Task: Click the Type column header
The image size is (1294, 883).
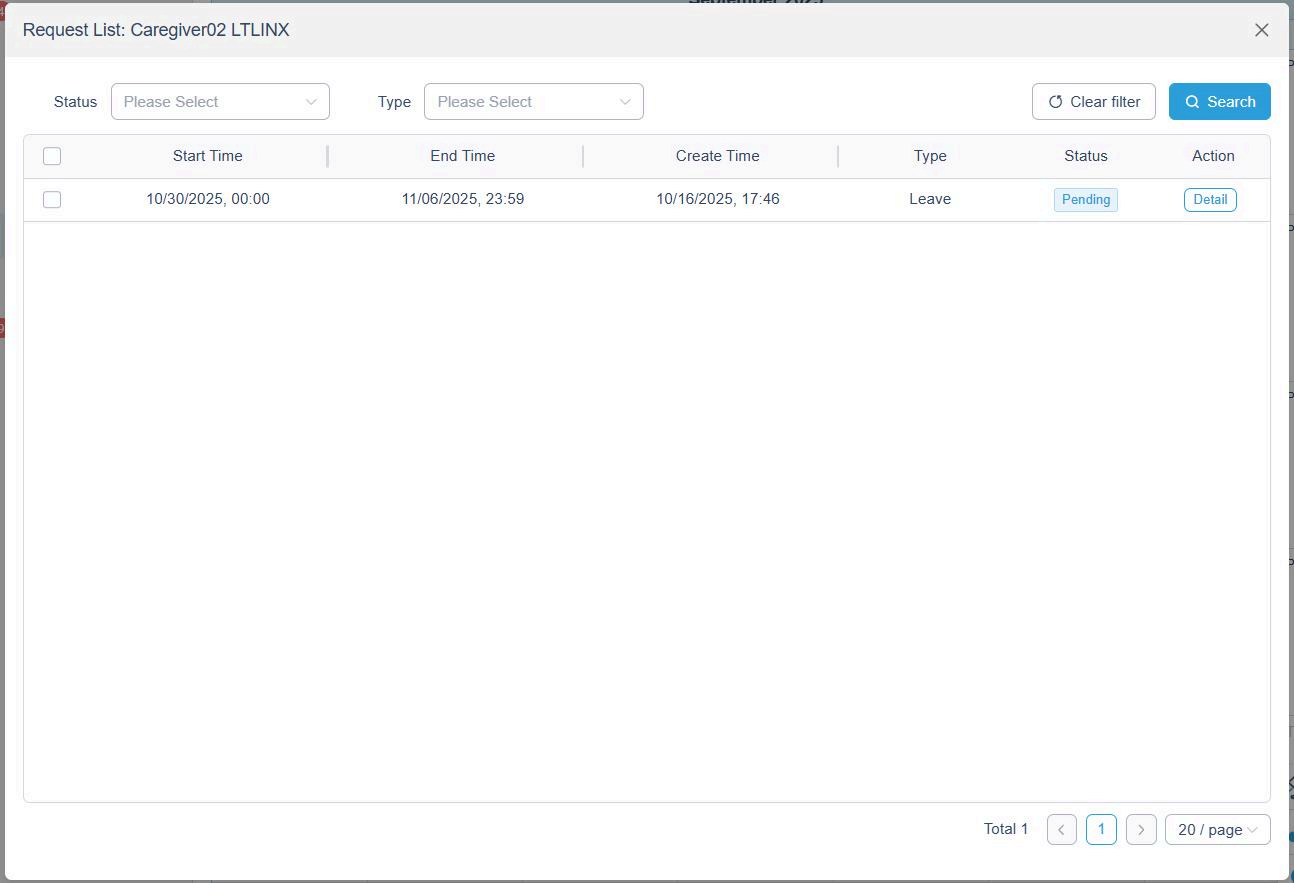Action: 929,156
